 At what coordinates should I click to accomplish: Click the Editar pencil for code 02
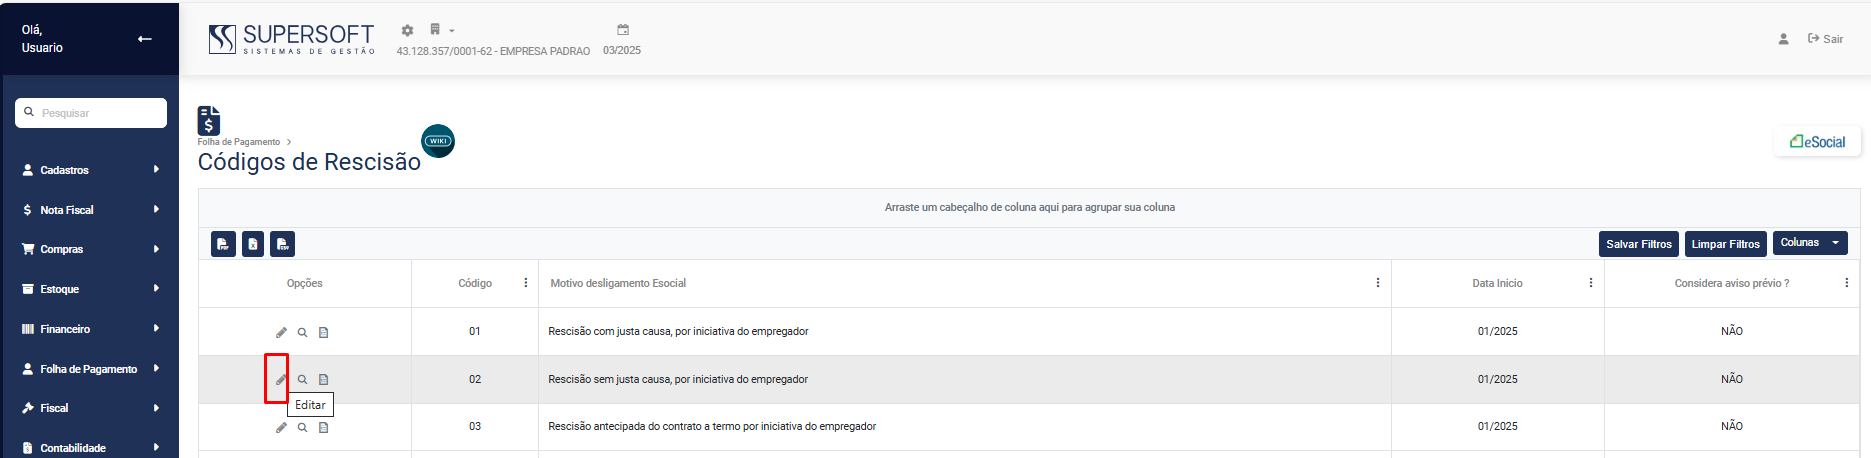(x=281, y=380)
